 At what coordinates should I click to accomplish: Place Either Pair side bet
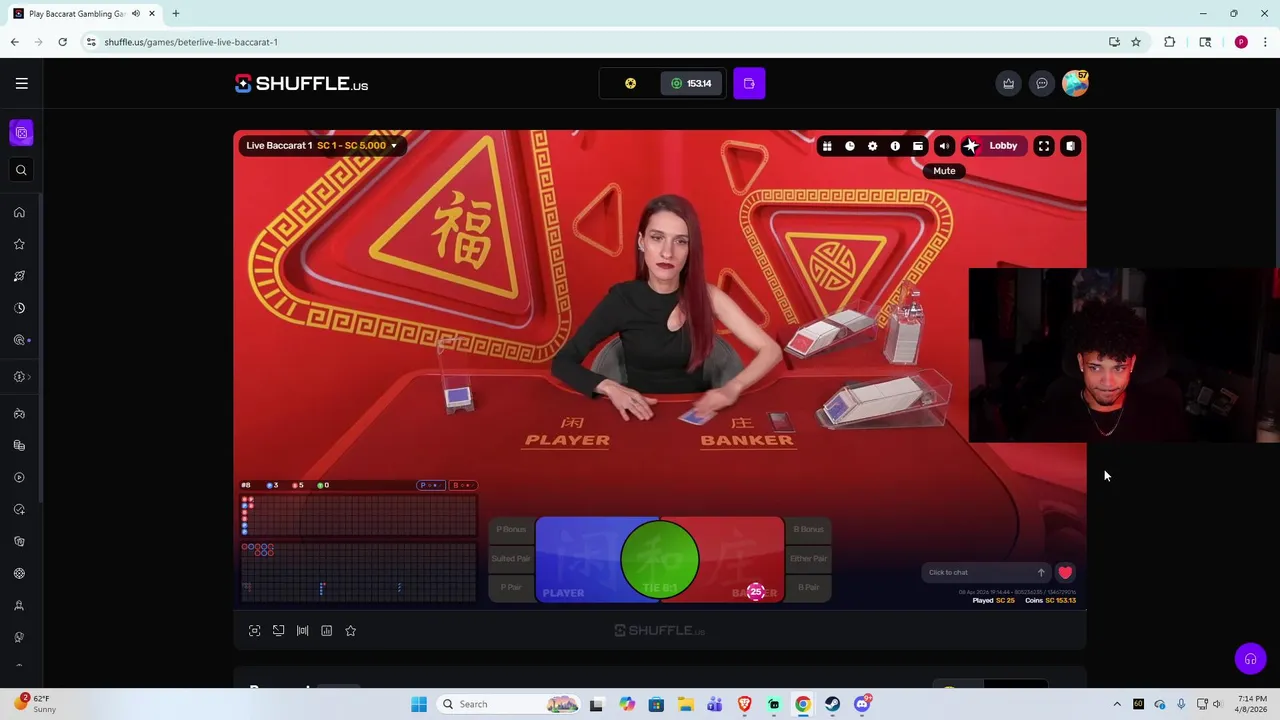pyautogui.click(x=808, y=559)
